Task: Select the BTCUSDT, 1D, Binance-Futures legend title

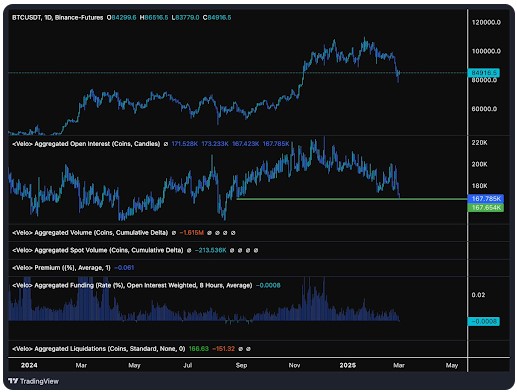Action: pos(58,17)
